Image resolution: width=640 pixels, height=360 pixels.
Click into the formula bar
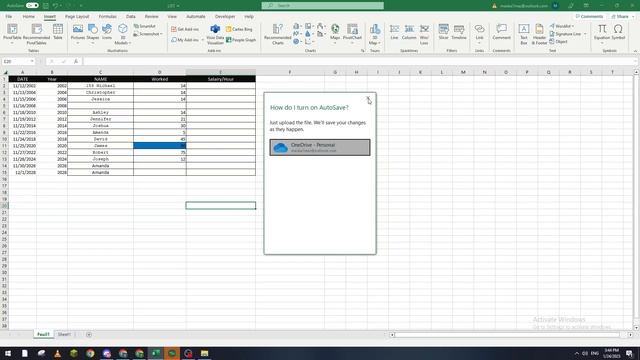point(359,61)
